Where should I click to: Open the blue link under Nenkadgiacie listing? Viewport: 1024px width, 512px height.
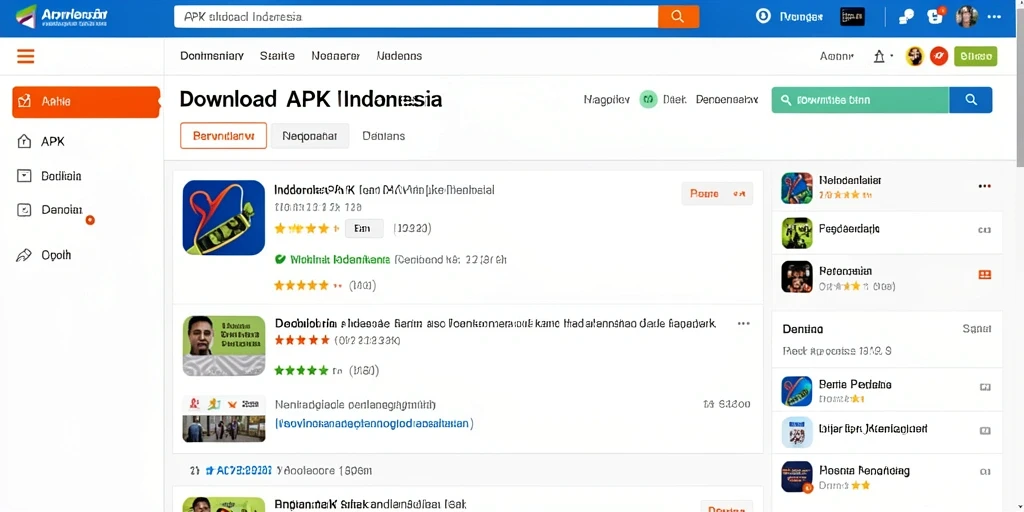374,423
